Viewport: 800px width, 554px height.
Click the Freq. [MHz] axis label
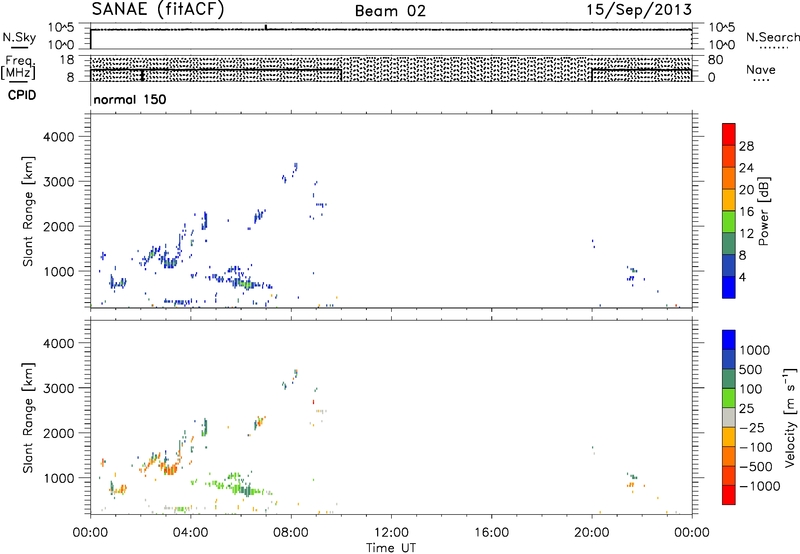[20, 67]
